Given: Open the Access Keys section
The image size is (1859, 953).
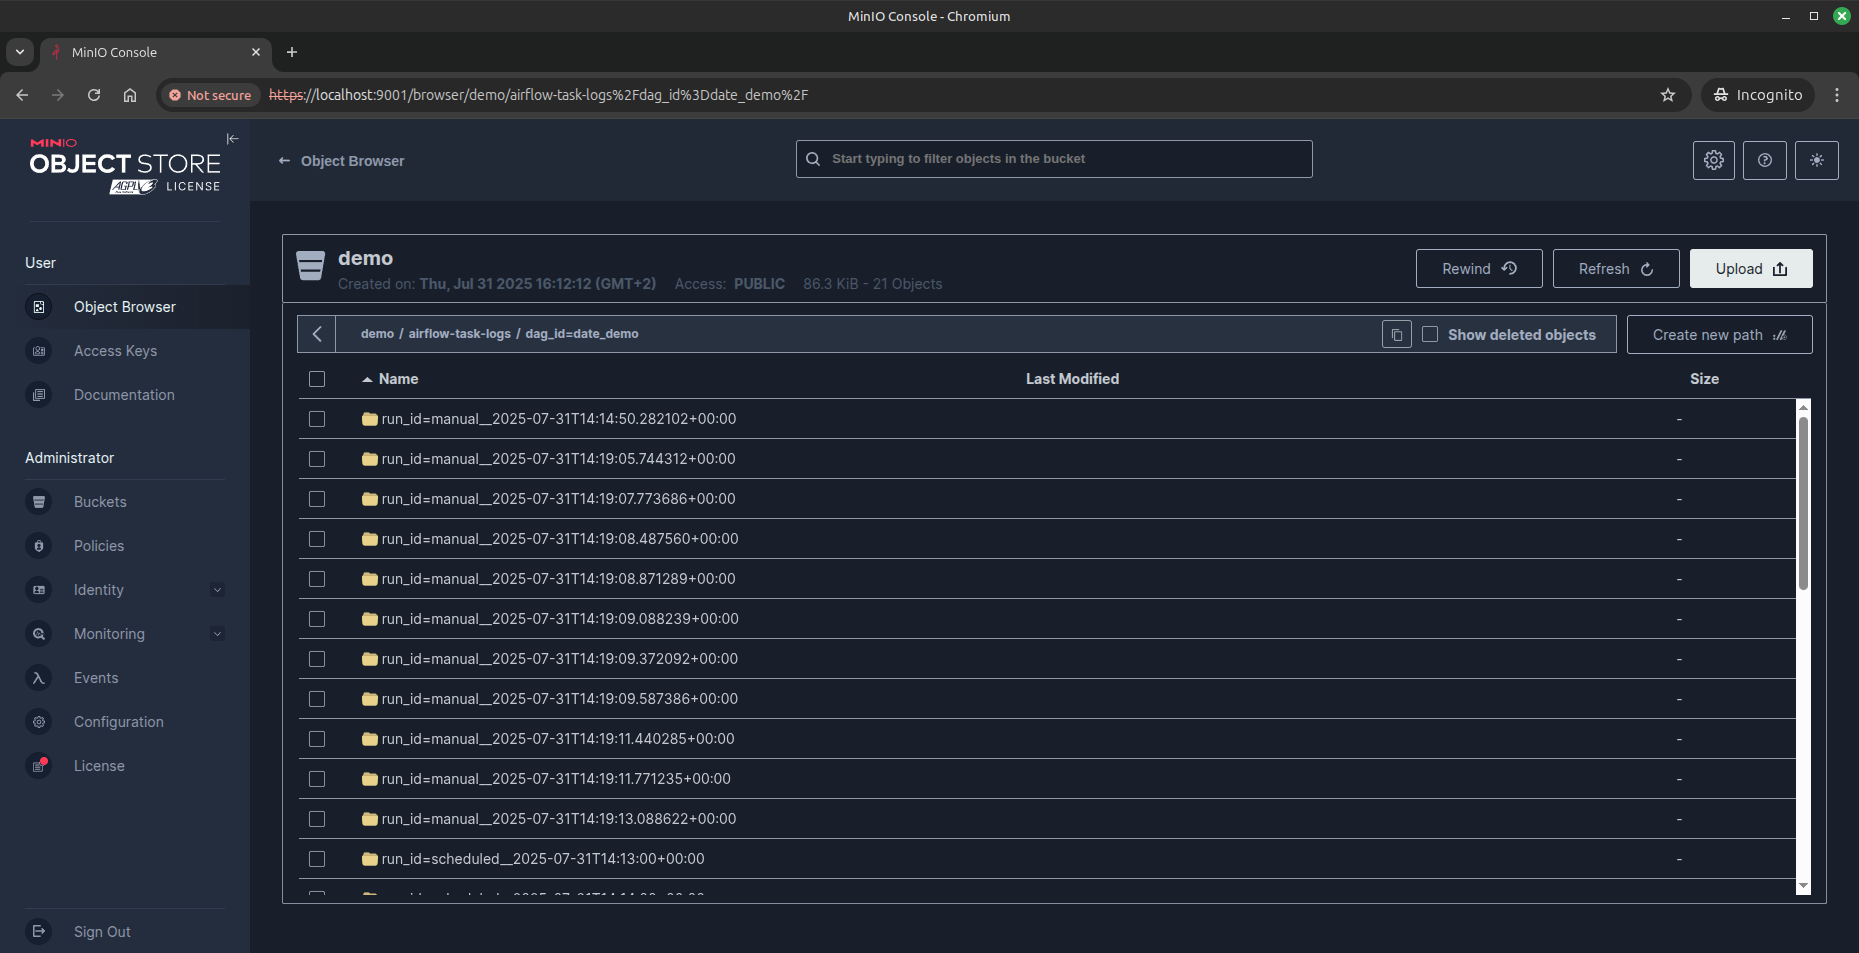Looking at the screenshot, I should (115, 350).
